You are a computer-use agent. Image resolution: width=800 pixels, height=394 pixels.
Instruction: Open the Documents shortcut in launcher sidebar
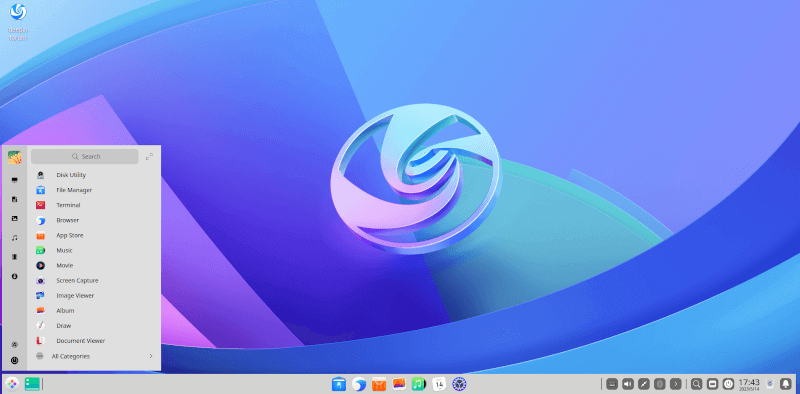coord(14,200)
